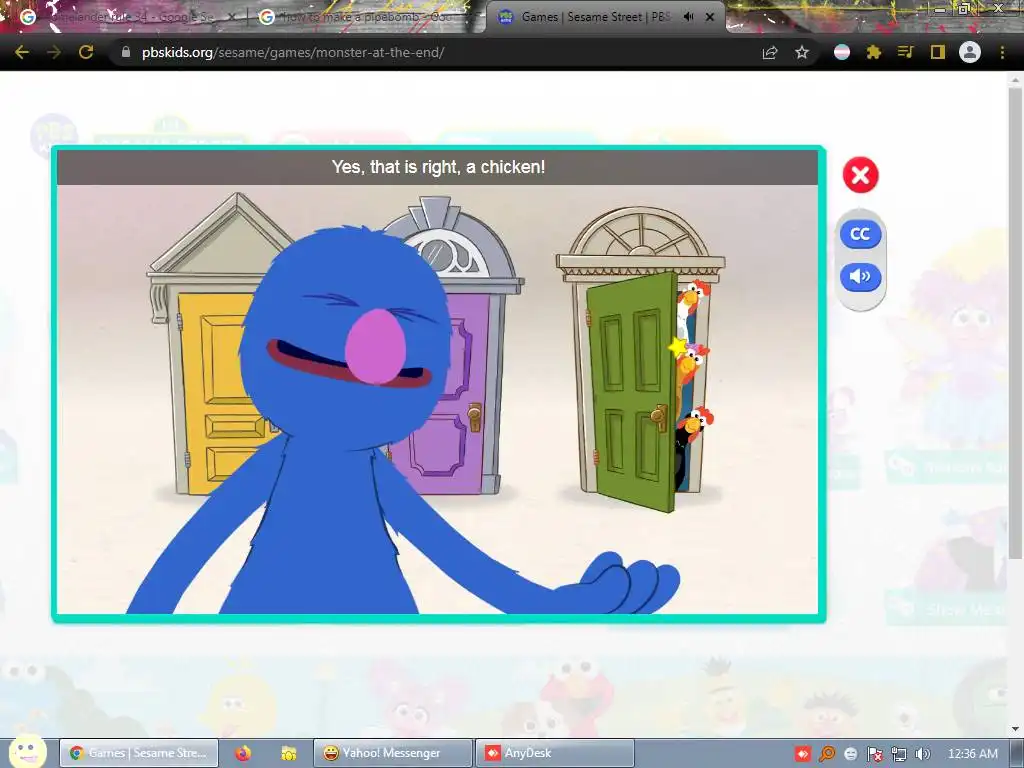The width and height of the screenshot is (1024, 768).
Task: Toggle closed captions with the CC button
Action: tap(860, 234)
